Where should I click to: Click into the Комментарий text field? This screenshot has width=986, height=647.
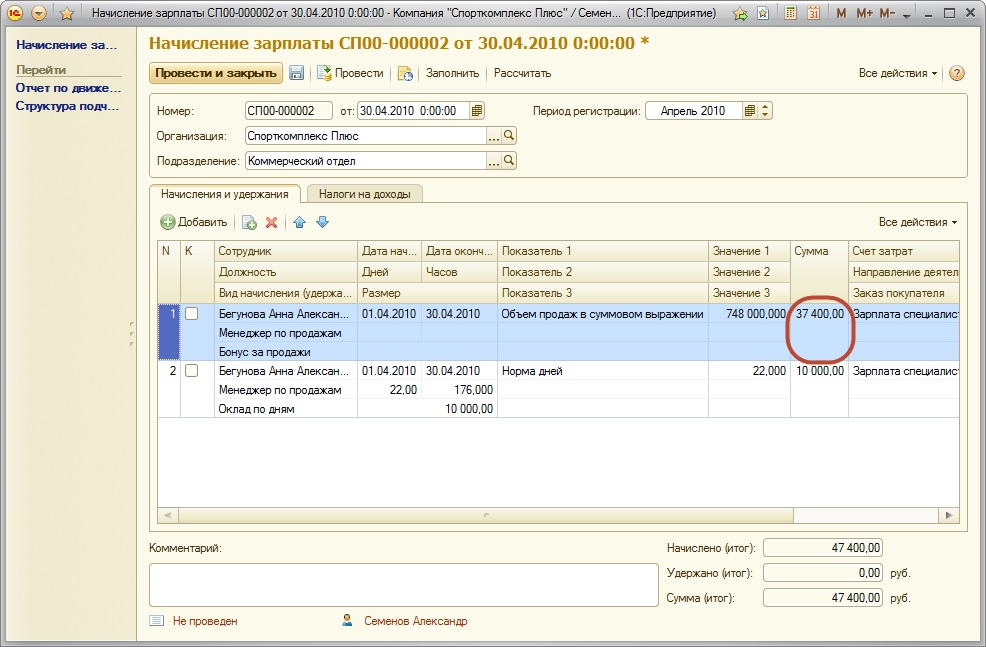pos(398,585)
